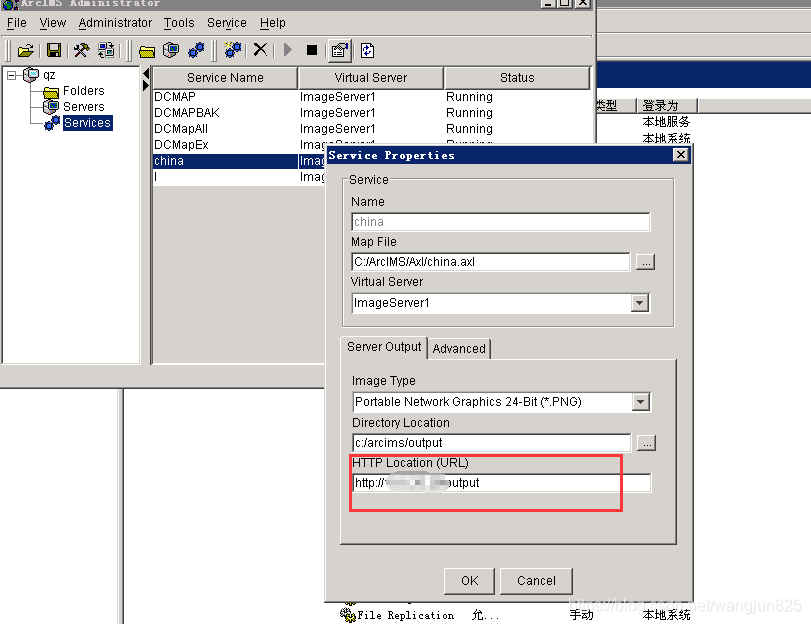Select the Folders tree item
Image resolution: width=811 pixels, height=624 pixels.
(83, 91)
